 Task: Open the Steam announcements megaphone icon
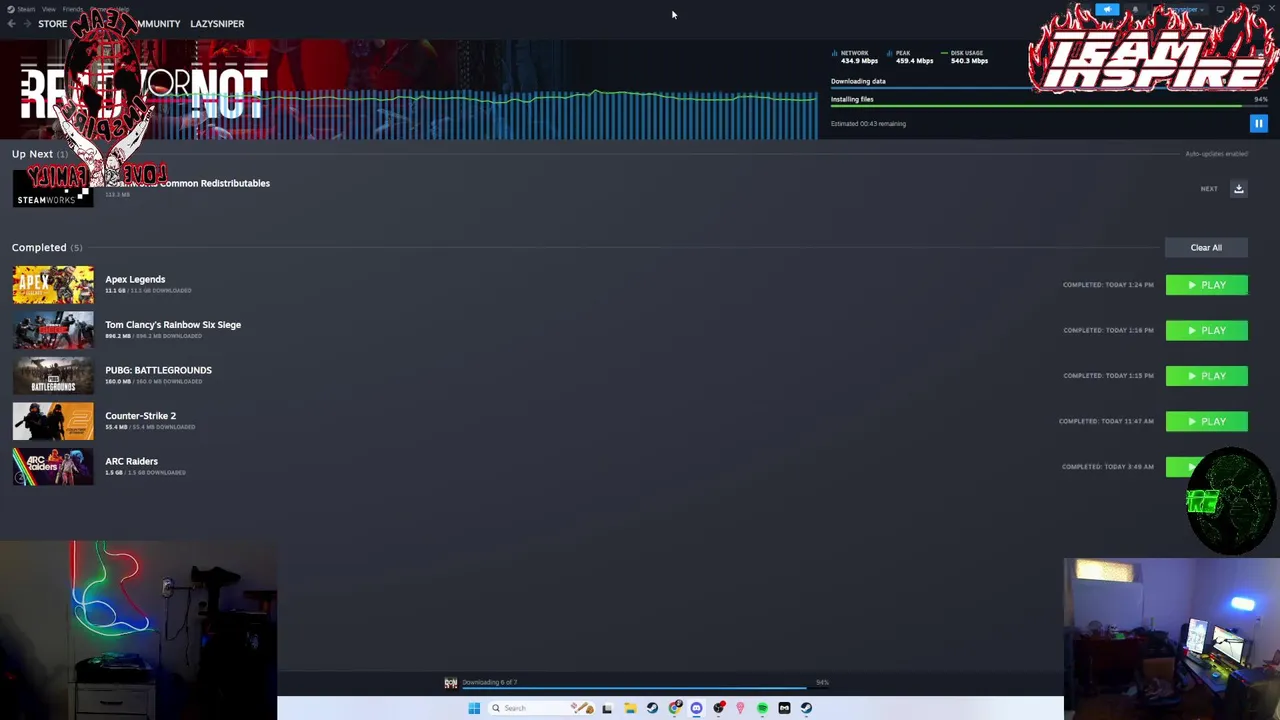1107,10
